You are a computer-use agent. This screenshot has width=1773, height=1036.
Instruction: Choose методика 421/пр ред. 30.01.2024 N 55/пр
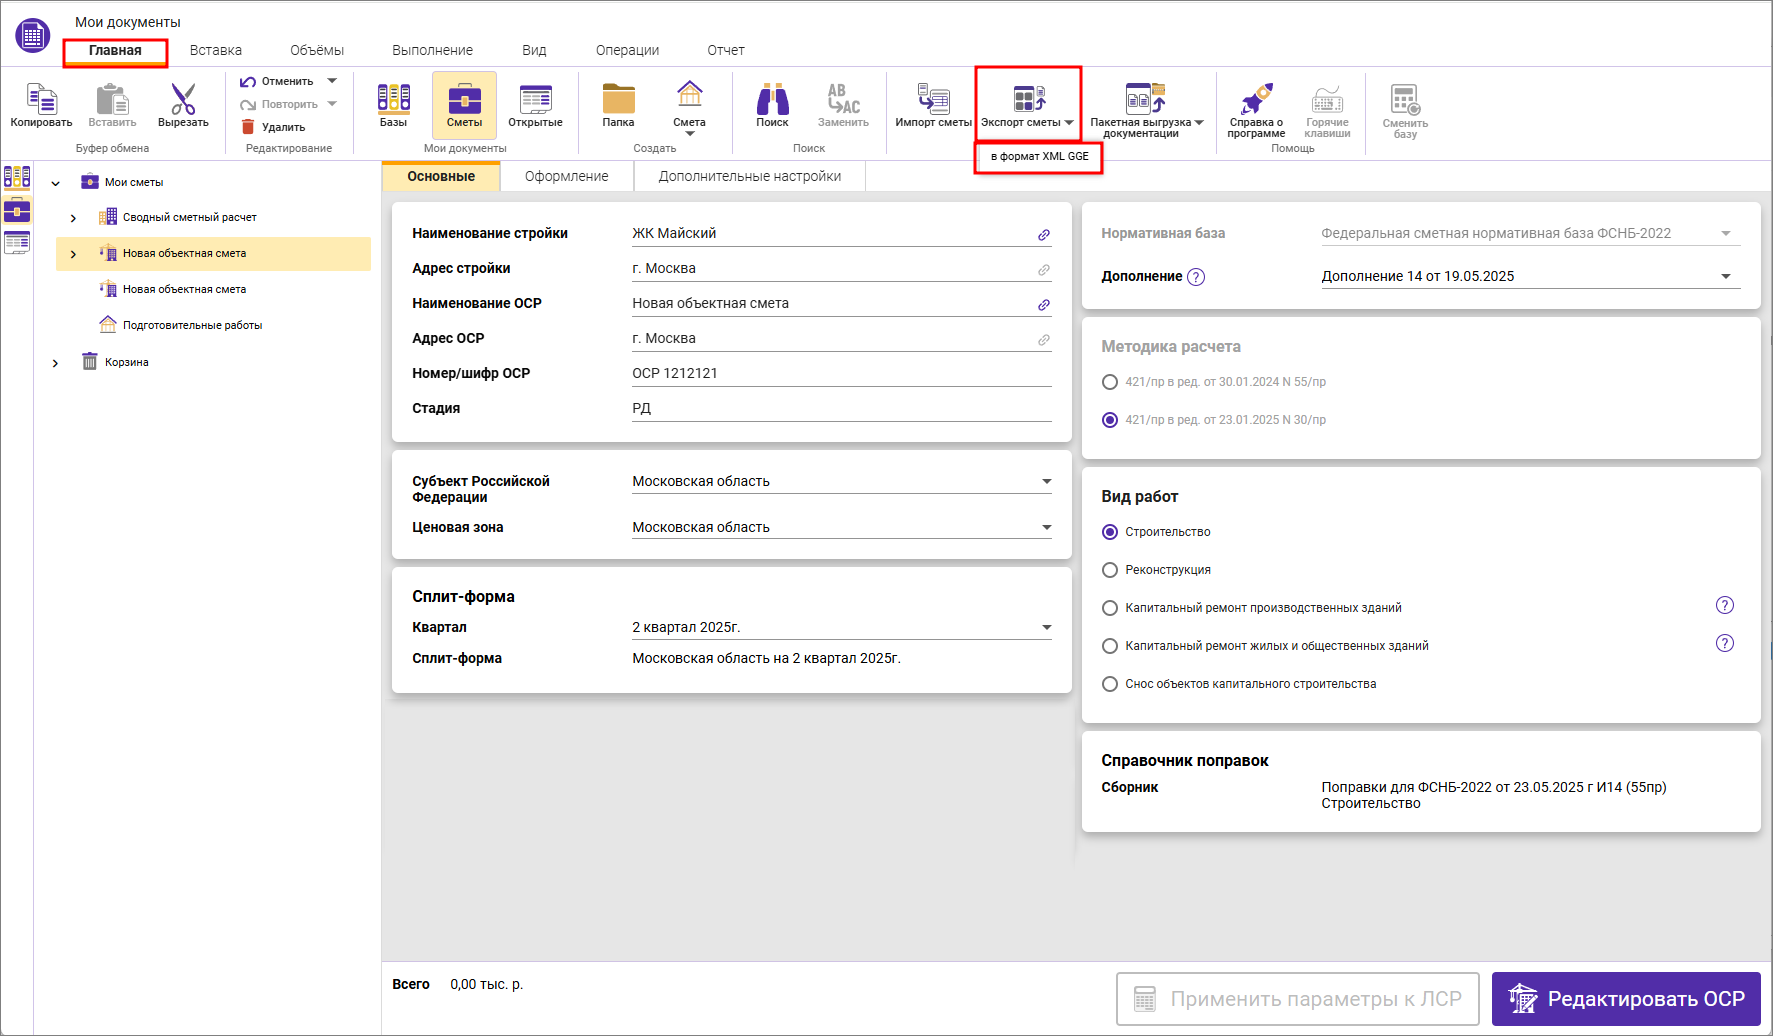(1109, 382)
